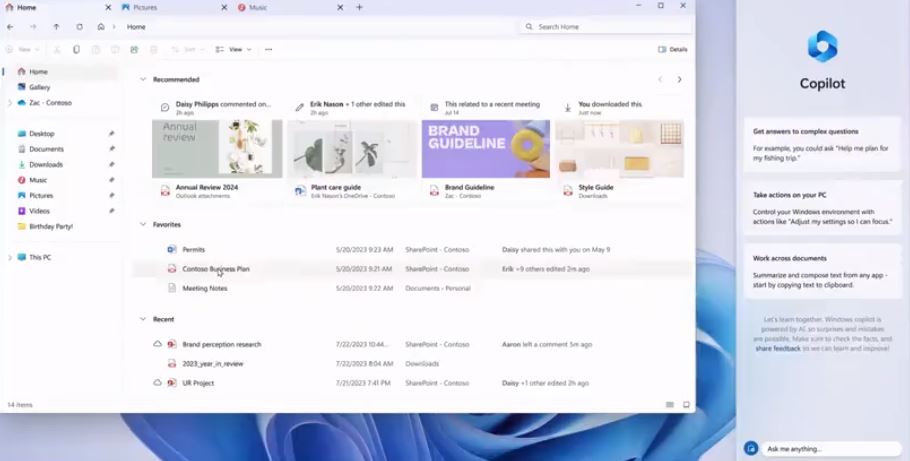
Task: Open the New dropdown menu
Action: (x=22, y=49)
